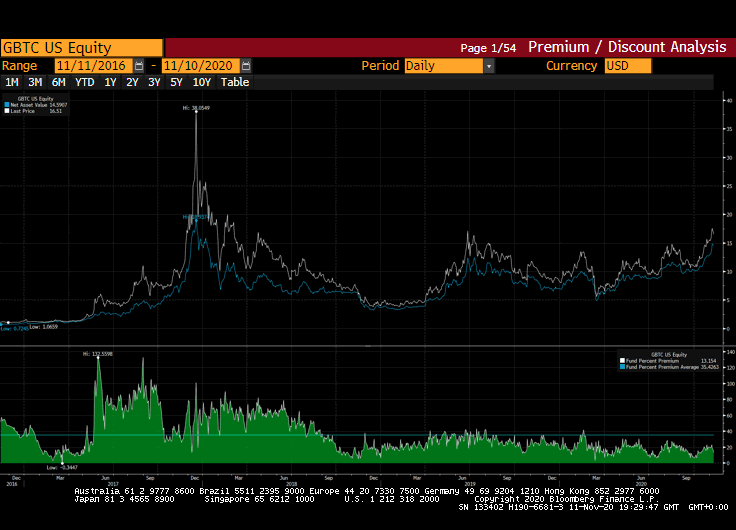The width and height of the screenshot is (736, 530).
Task: Open the start date calendar picker
Action: pyautogui.click(x=139, y=66)
